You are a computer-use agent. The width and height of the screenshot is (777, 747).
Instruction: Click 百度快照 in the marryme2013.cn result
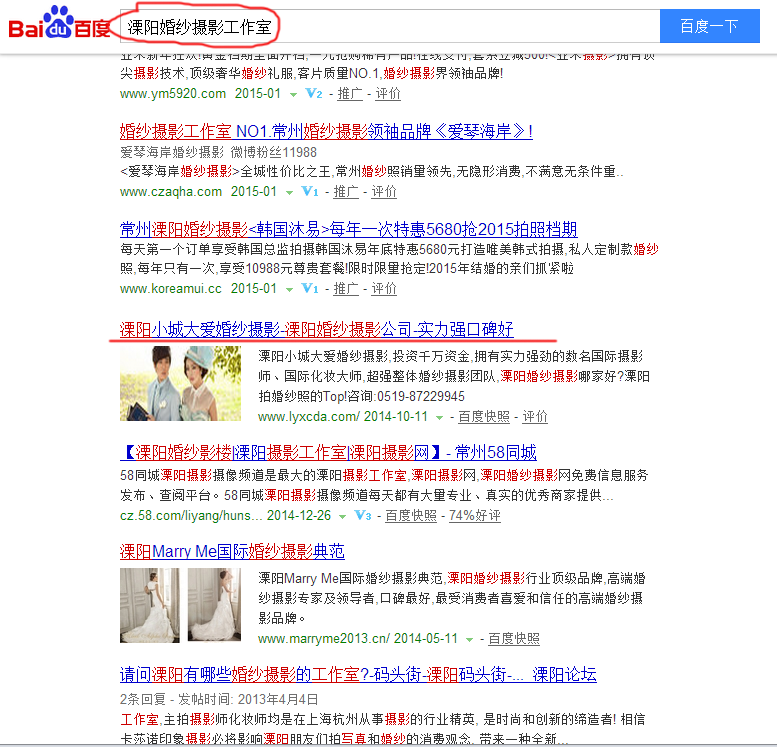tap(514, 638)
